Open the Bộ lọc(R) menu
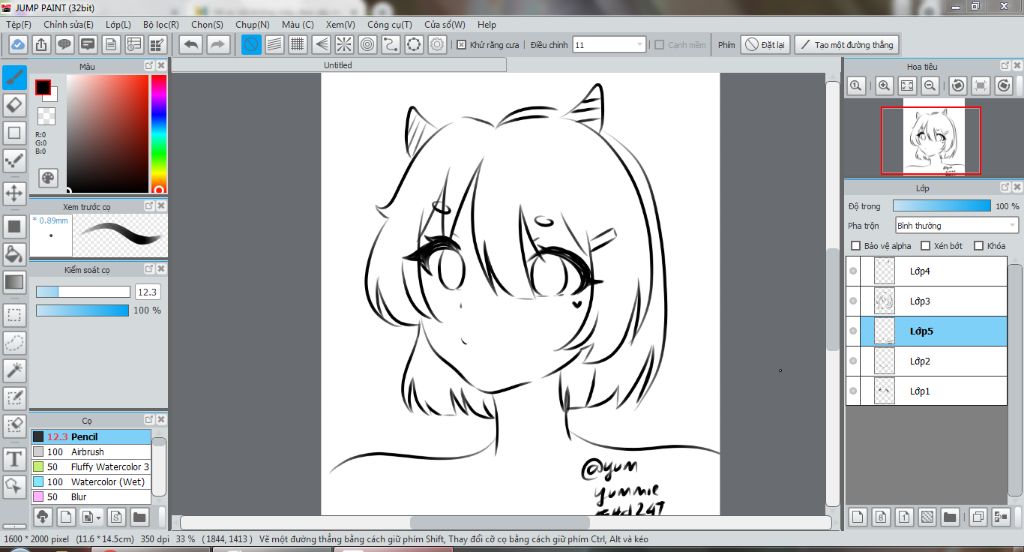 pos(161,24)
